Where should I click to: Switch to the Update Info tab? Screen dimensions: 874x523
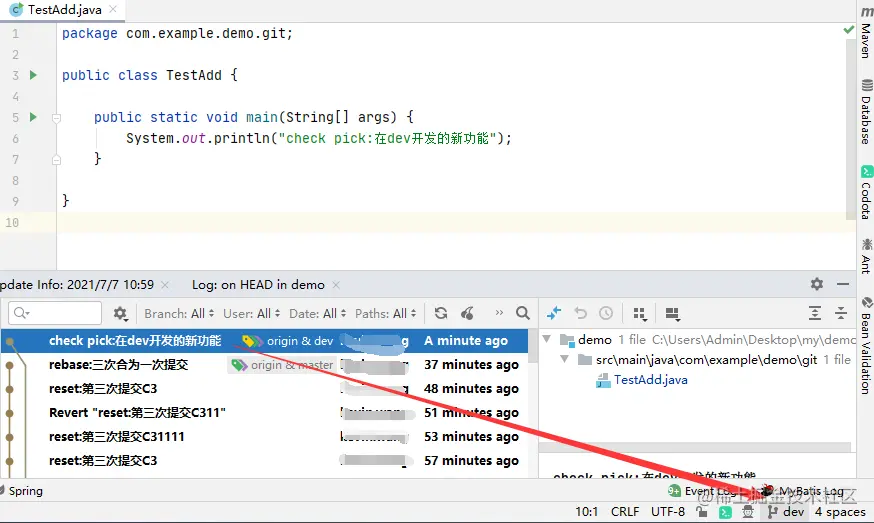click(77, 284)
